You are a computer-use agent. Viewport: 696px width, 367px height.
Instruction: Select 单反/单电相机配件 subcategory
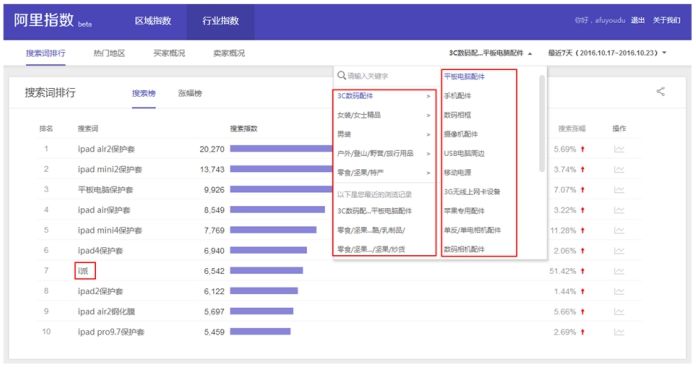(472, 230)
